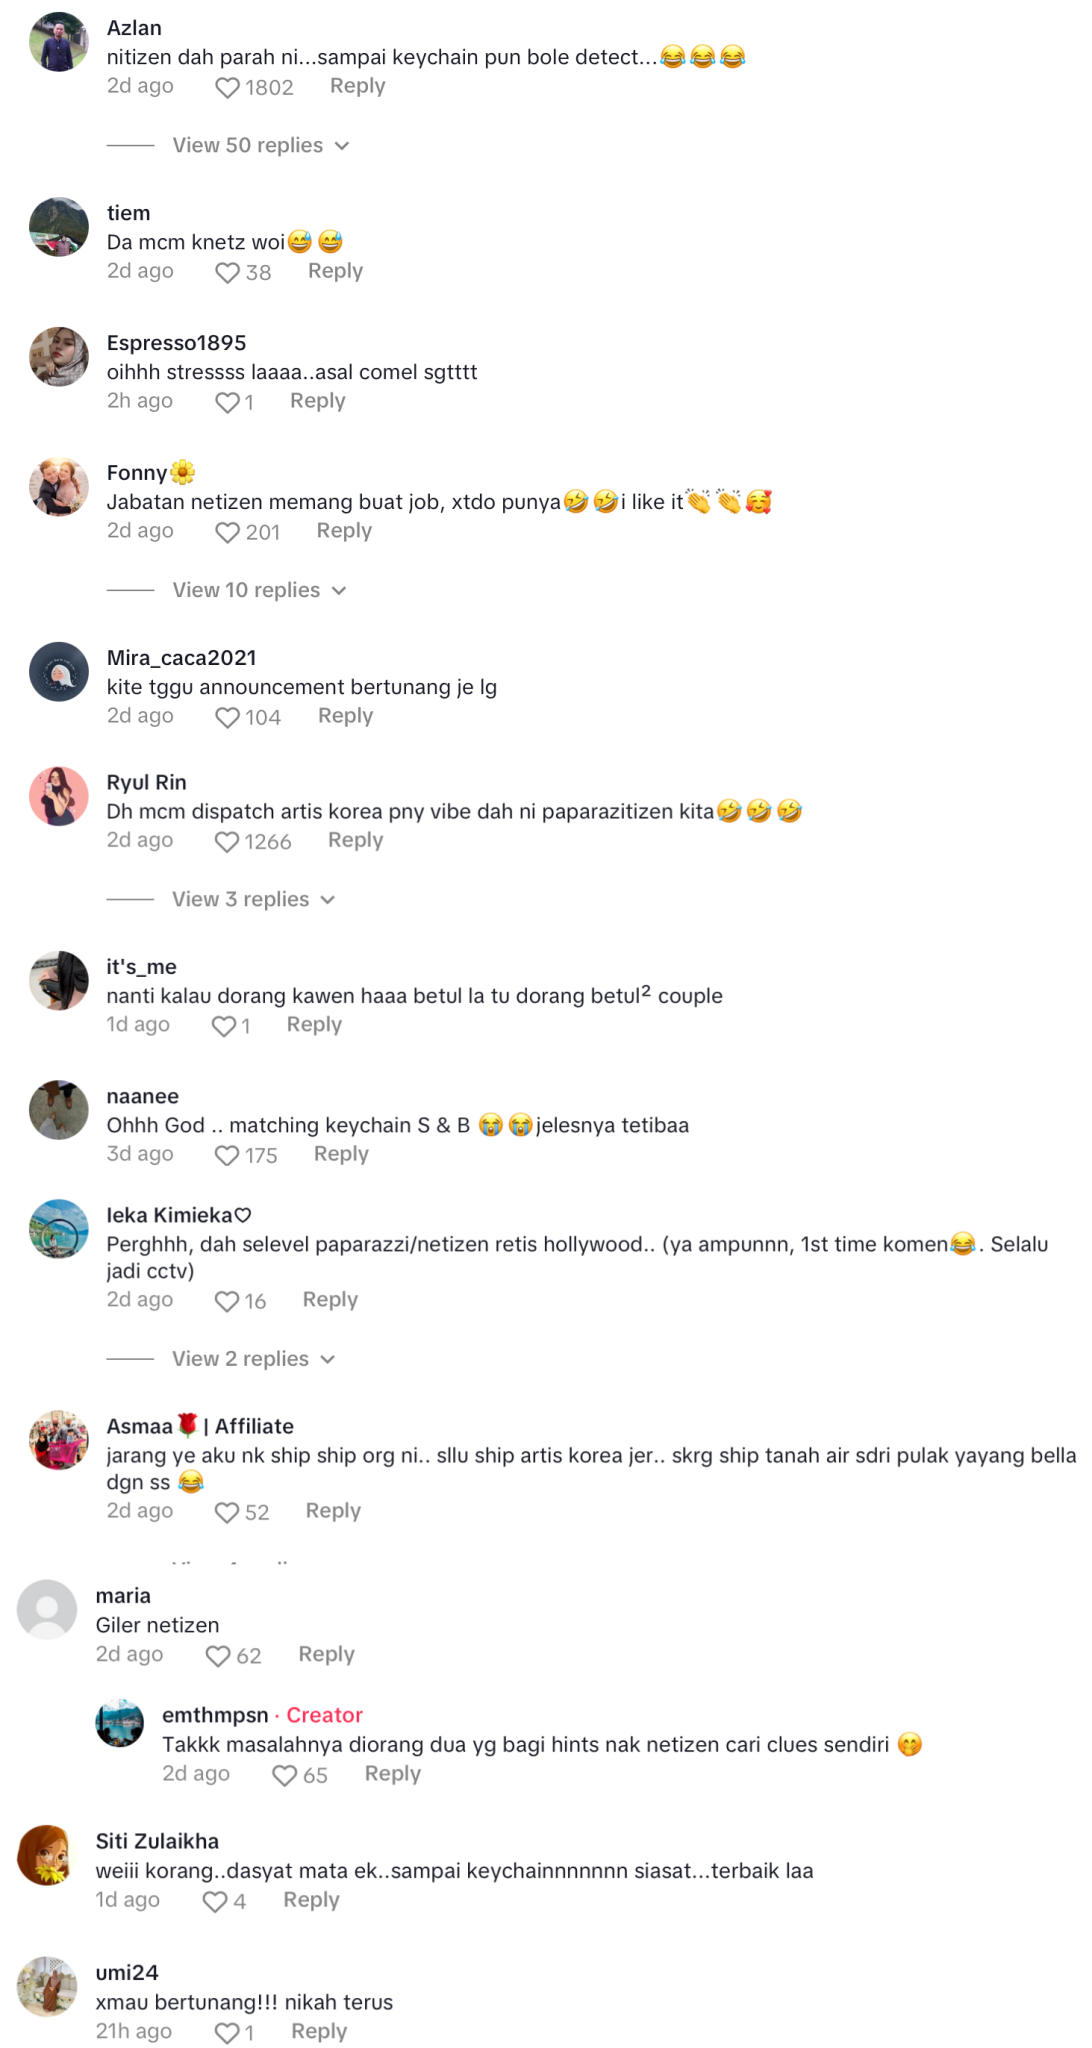Toggle the like on umi24's comment
This screenshot has width=1092, height=2048.
tap(226, 2033)
